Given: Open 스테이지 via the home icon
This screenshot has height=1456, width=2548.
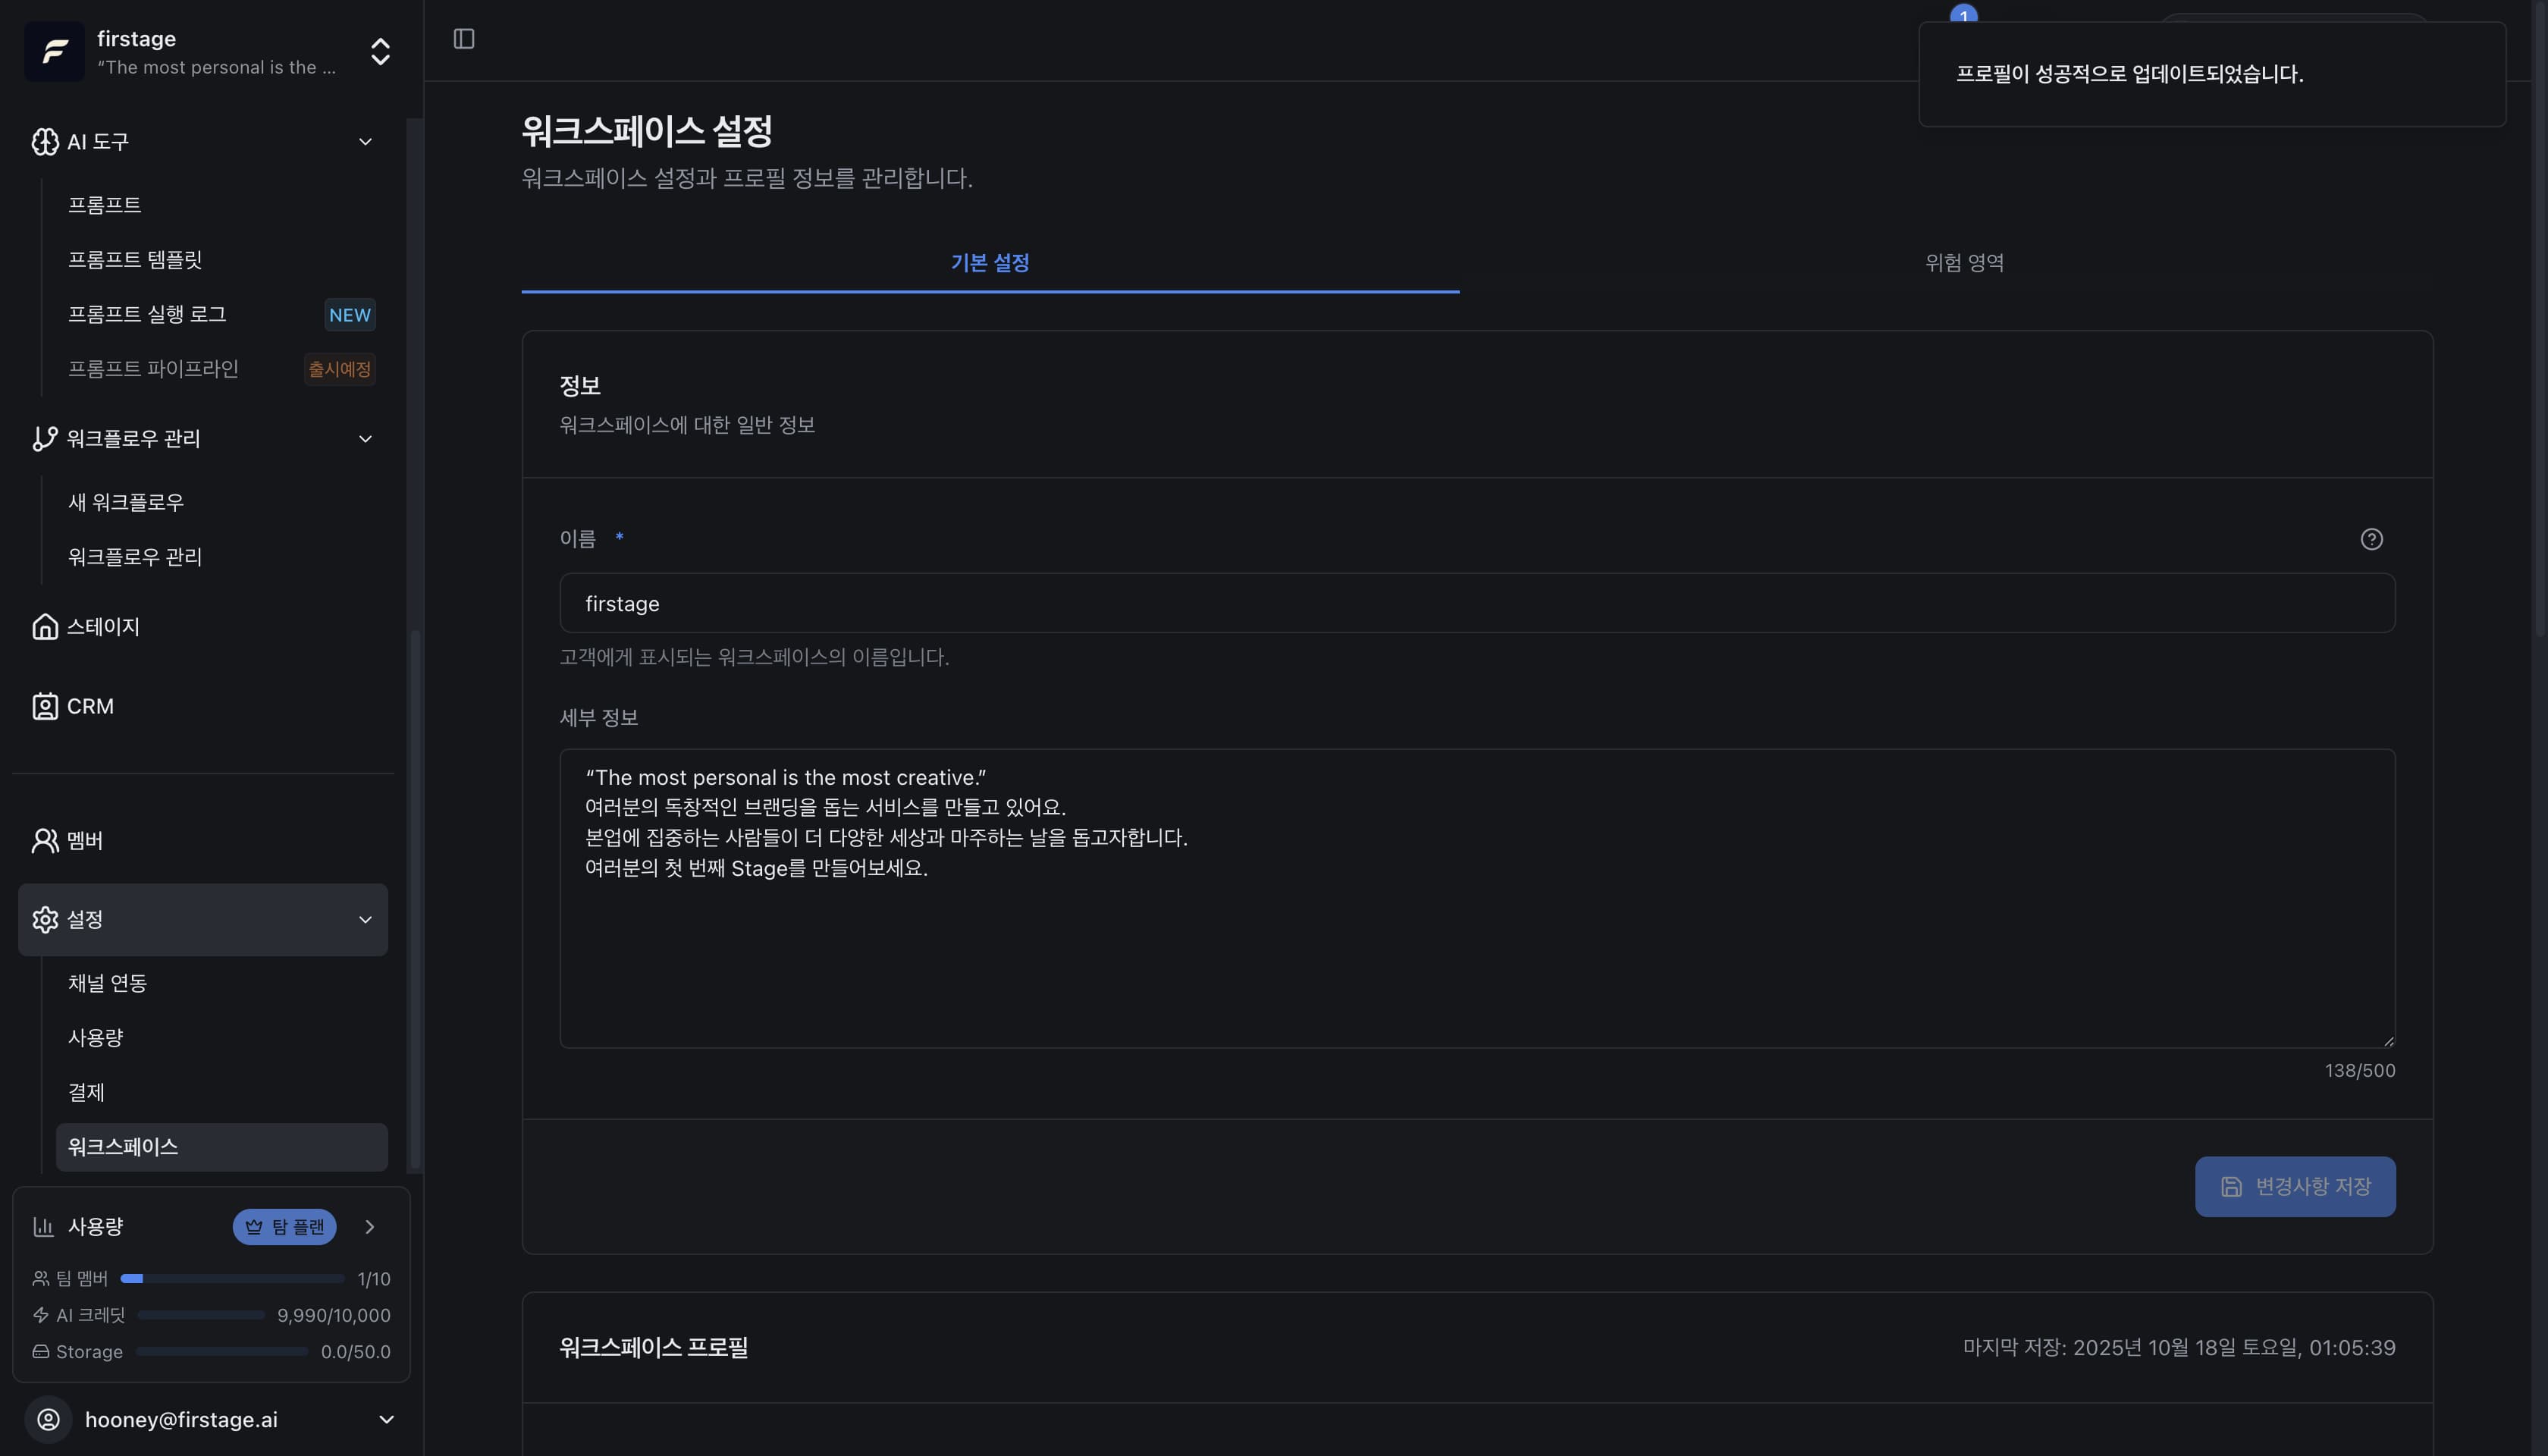Looking at the screenshot, I should click(x=44, y=626).
